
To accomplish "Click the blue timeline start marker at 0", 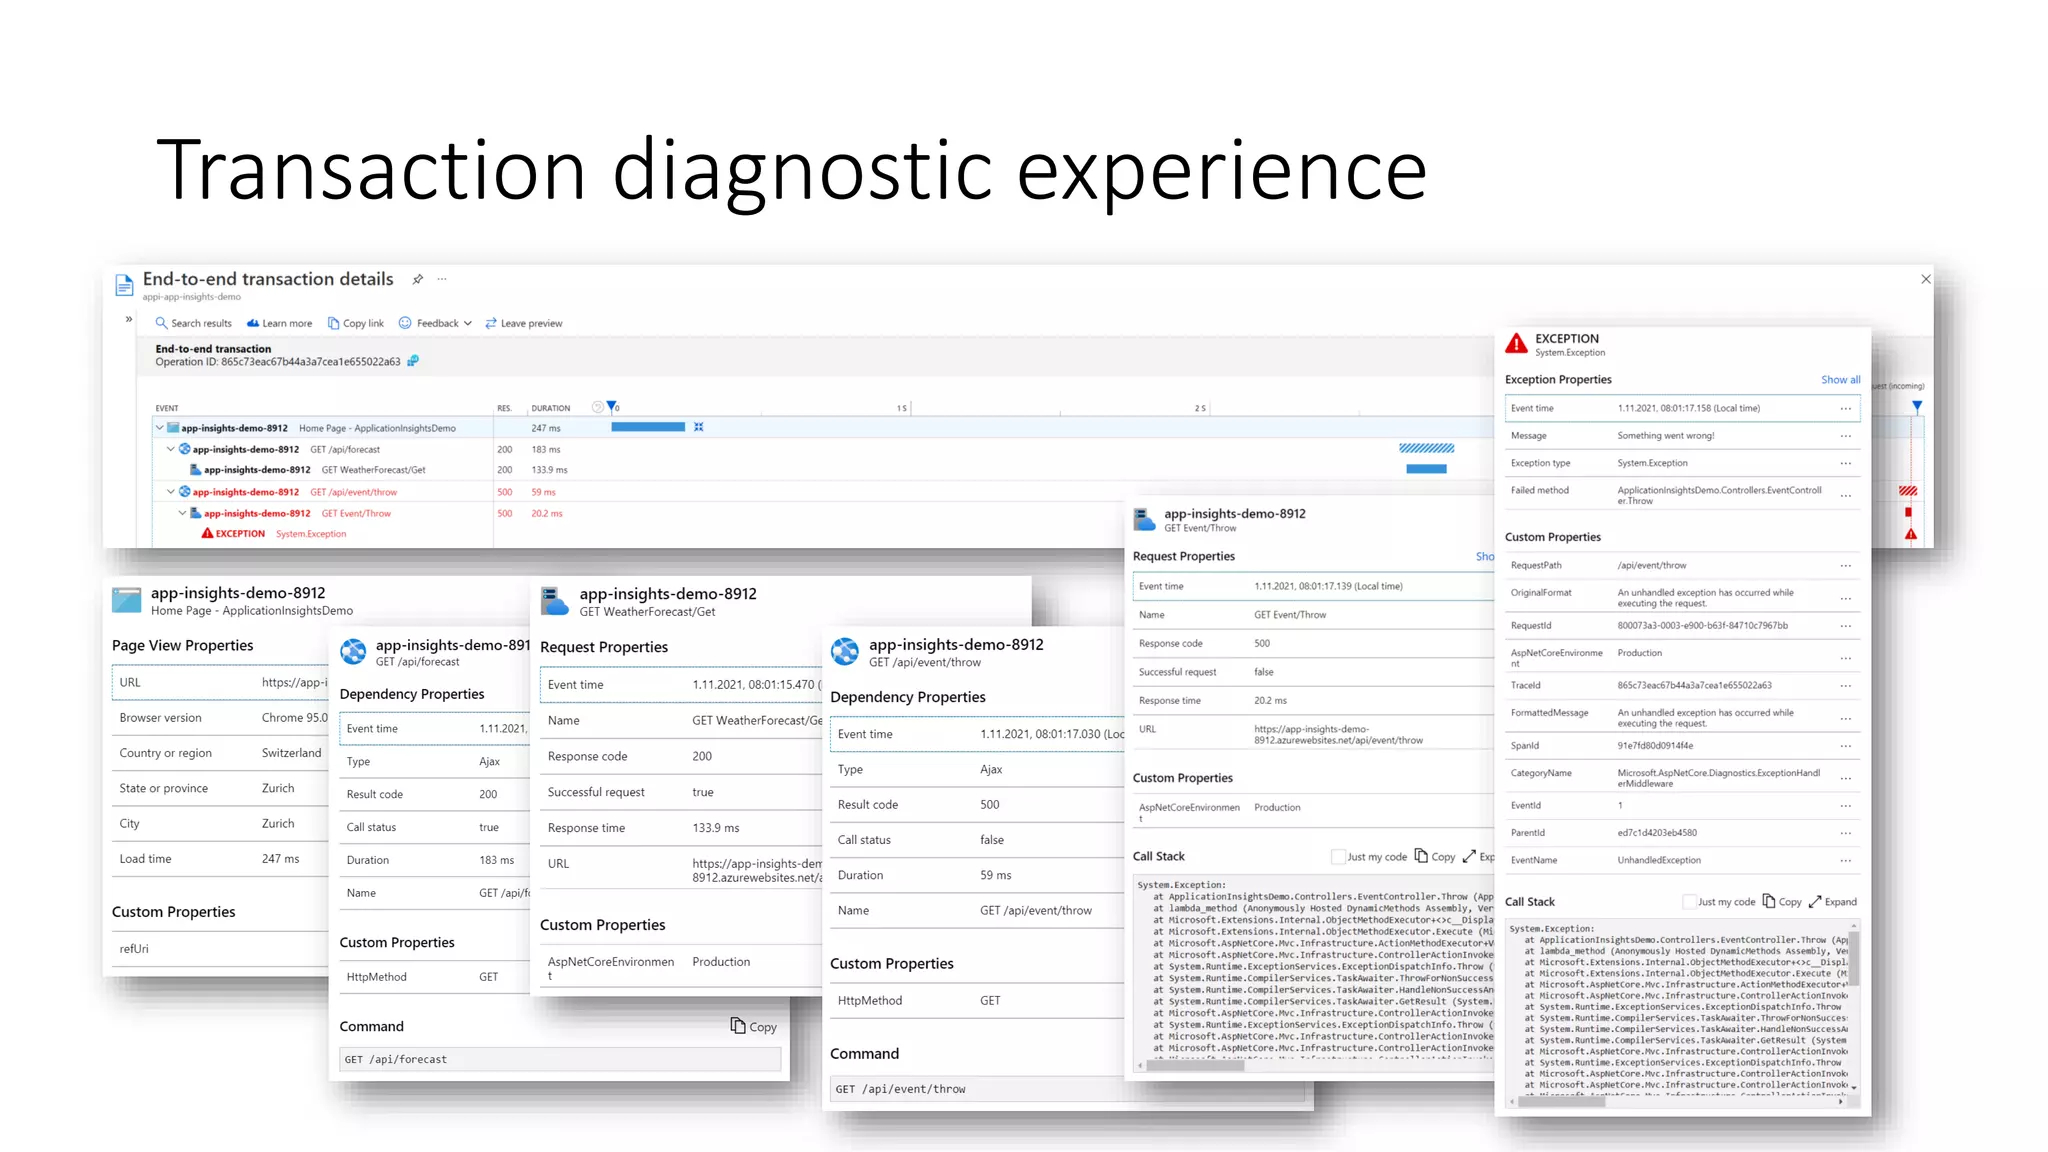I will [x=612, y=406].
